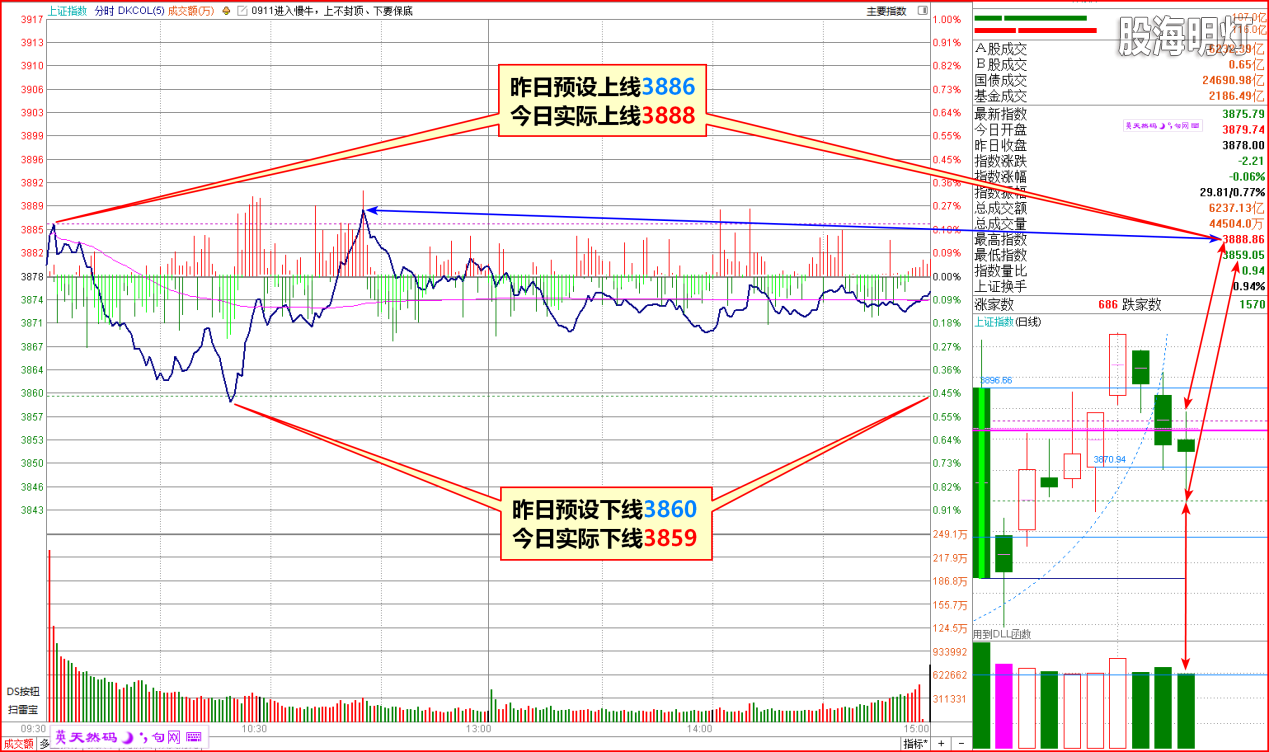Open the 主要指数 index selector
This screenshot has width=1269, height=752.
coord(885,11)
